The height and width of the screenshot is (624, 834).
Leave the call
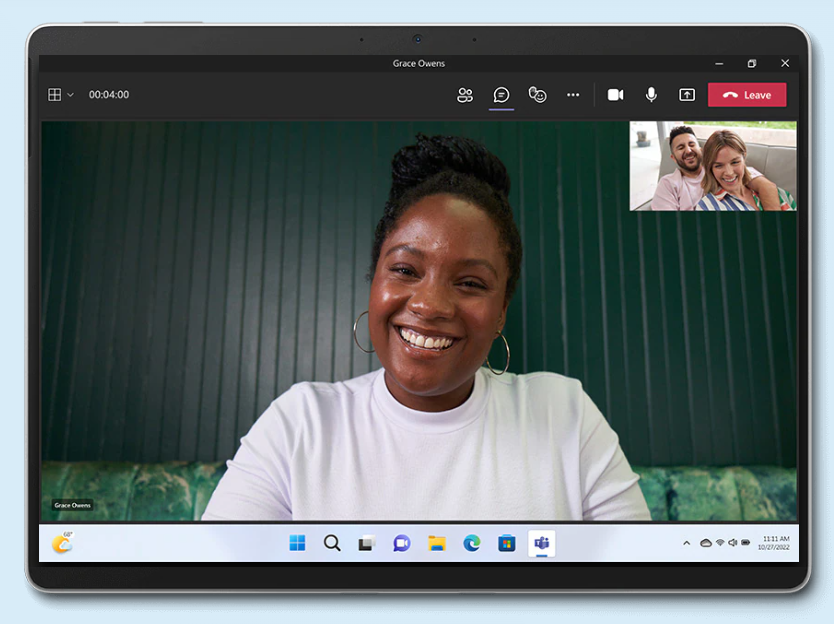[x=747, y=95]
